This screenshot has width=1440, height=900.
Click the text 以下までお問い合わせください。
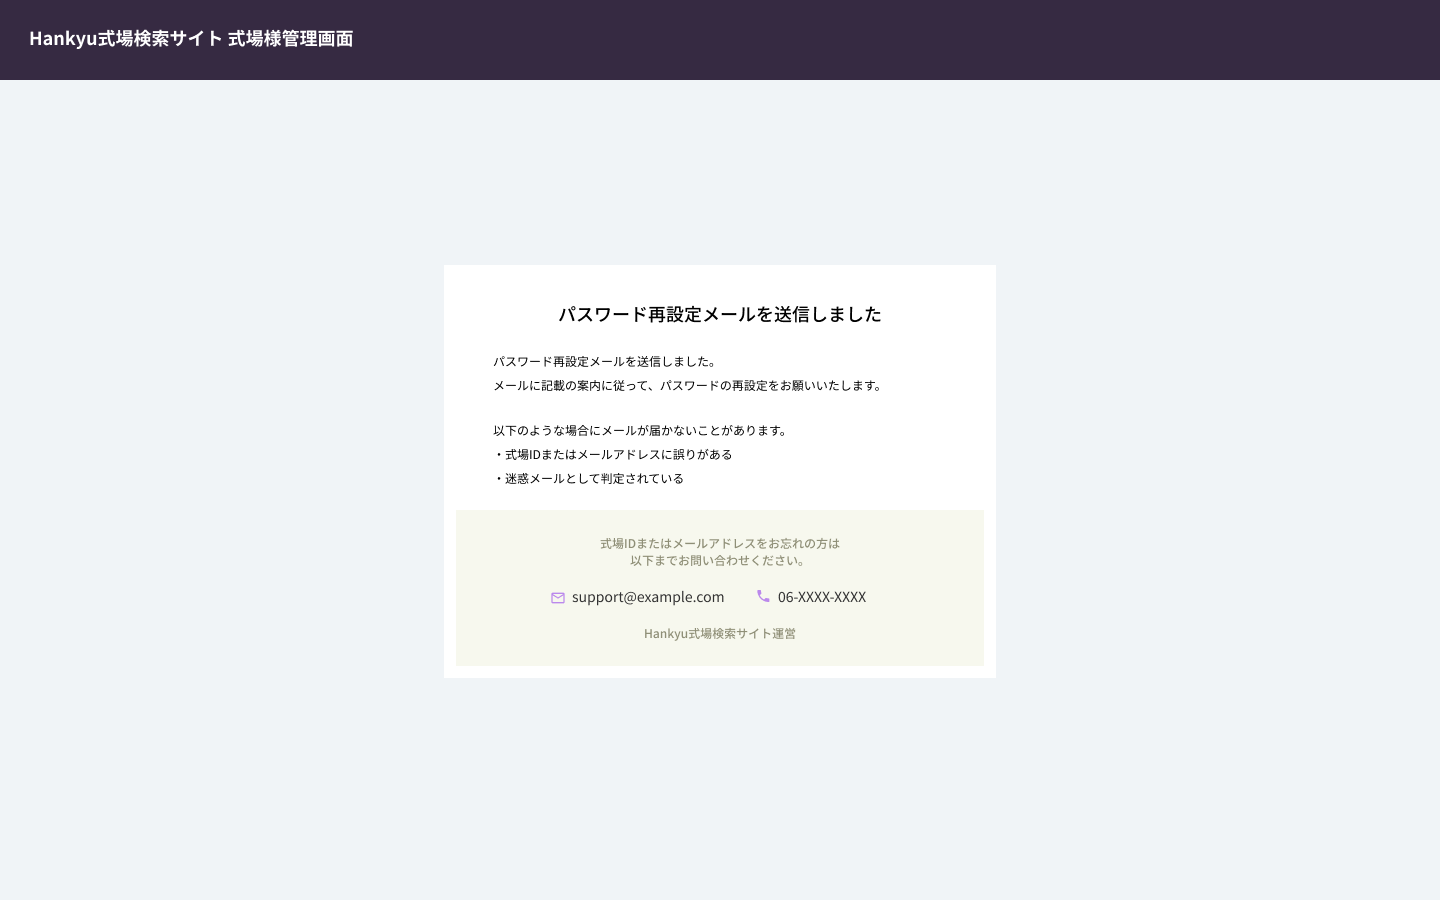[x=719, y=561]
